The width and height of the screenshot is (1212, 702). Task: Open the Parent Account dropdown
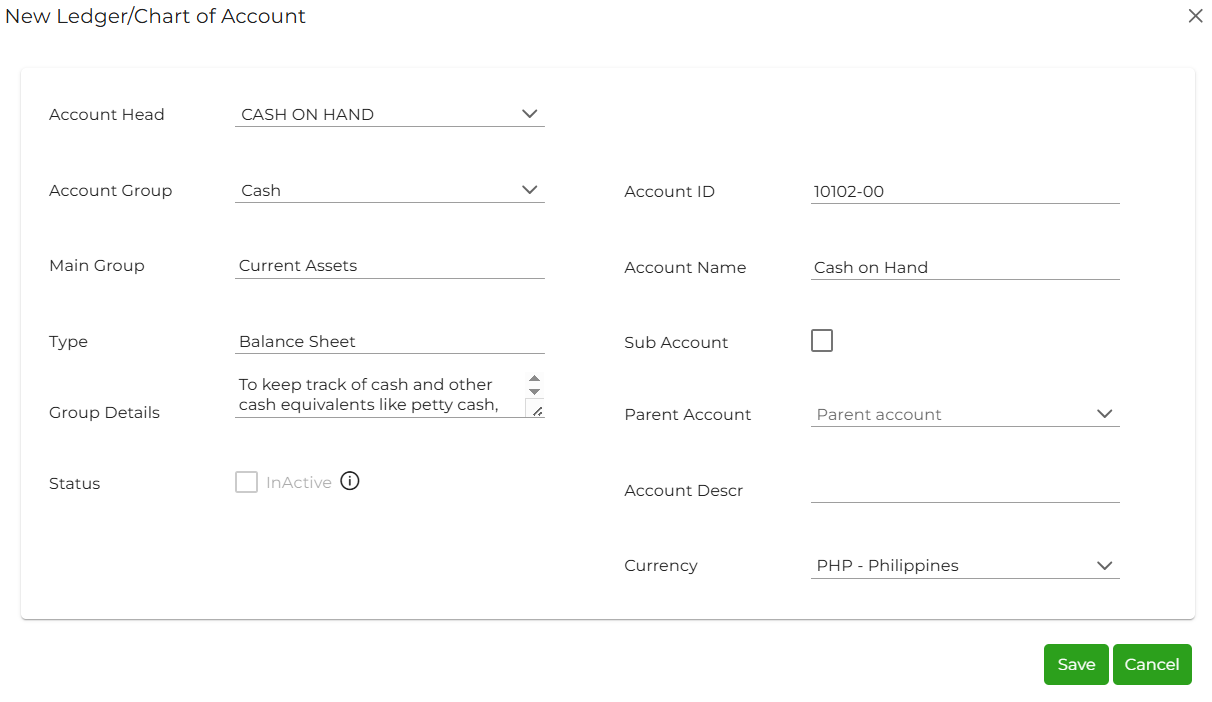click(964, 414)
